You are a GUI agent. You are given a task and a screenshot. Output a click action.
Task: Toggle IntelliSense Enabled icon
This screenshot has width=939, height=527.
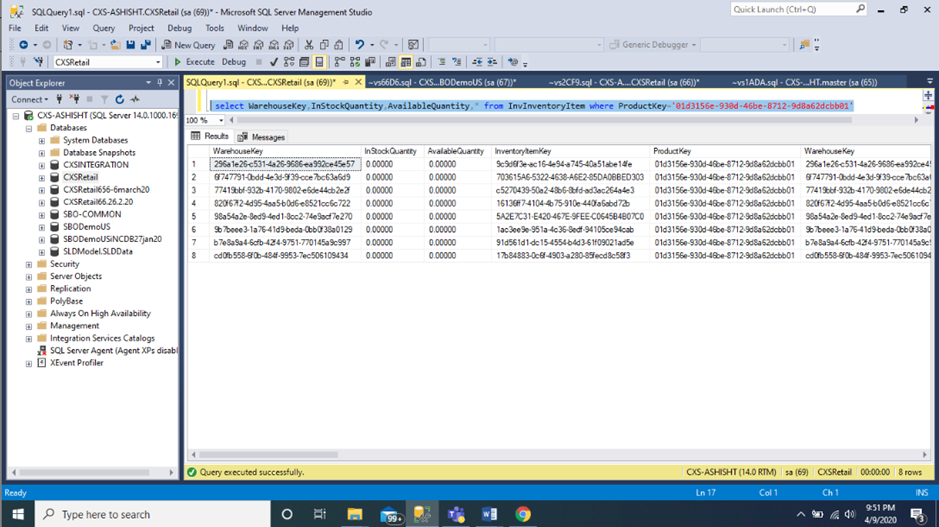click(319, 62)
